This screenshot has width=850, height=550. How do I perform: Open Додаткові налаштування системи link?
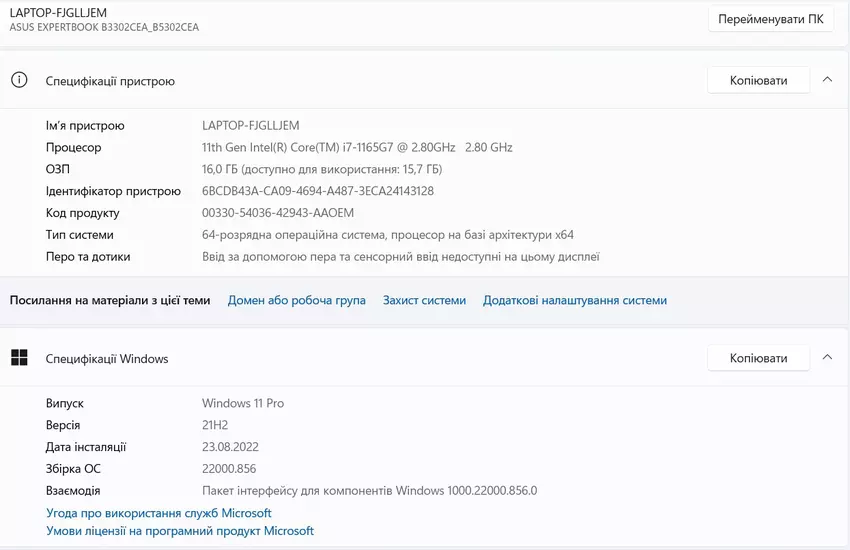pos(574,300)
